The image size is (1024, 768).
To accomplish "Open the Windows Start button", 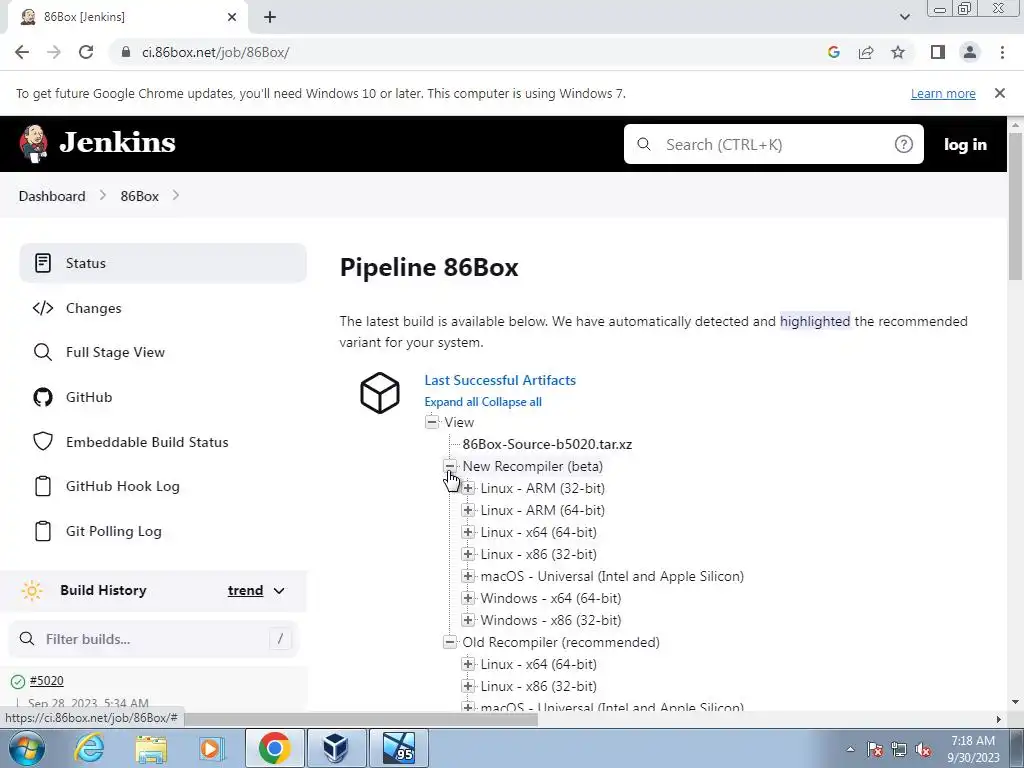I will coord(26,748).
